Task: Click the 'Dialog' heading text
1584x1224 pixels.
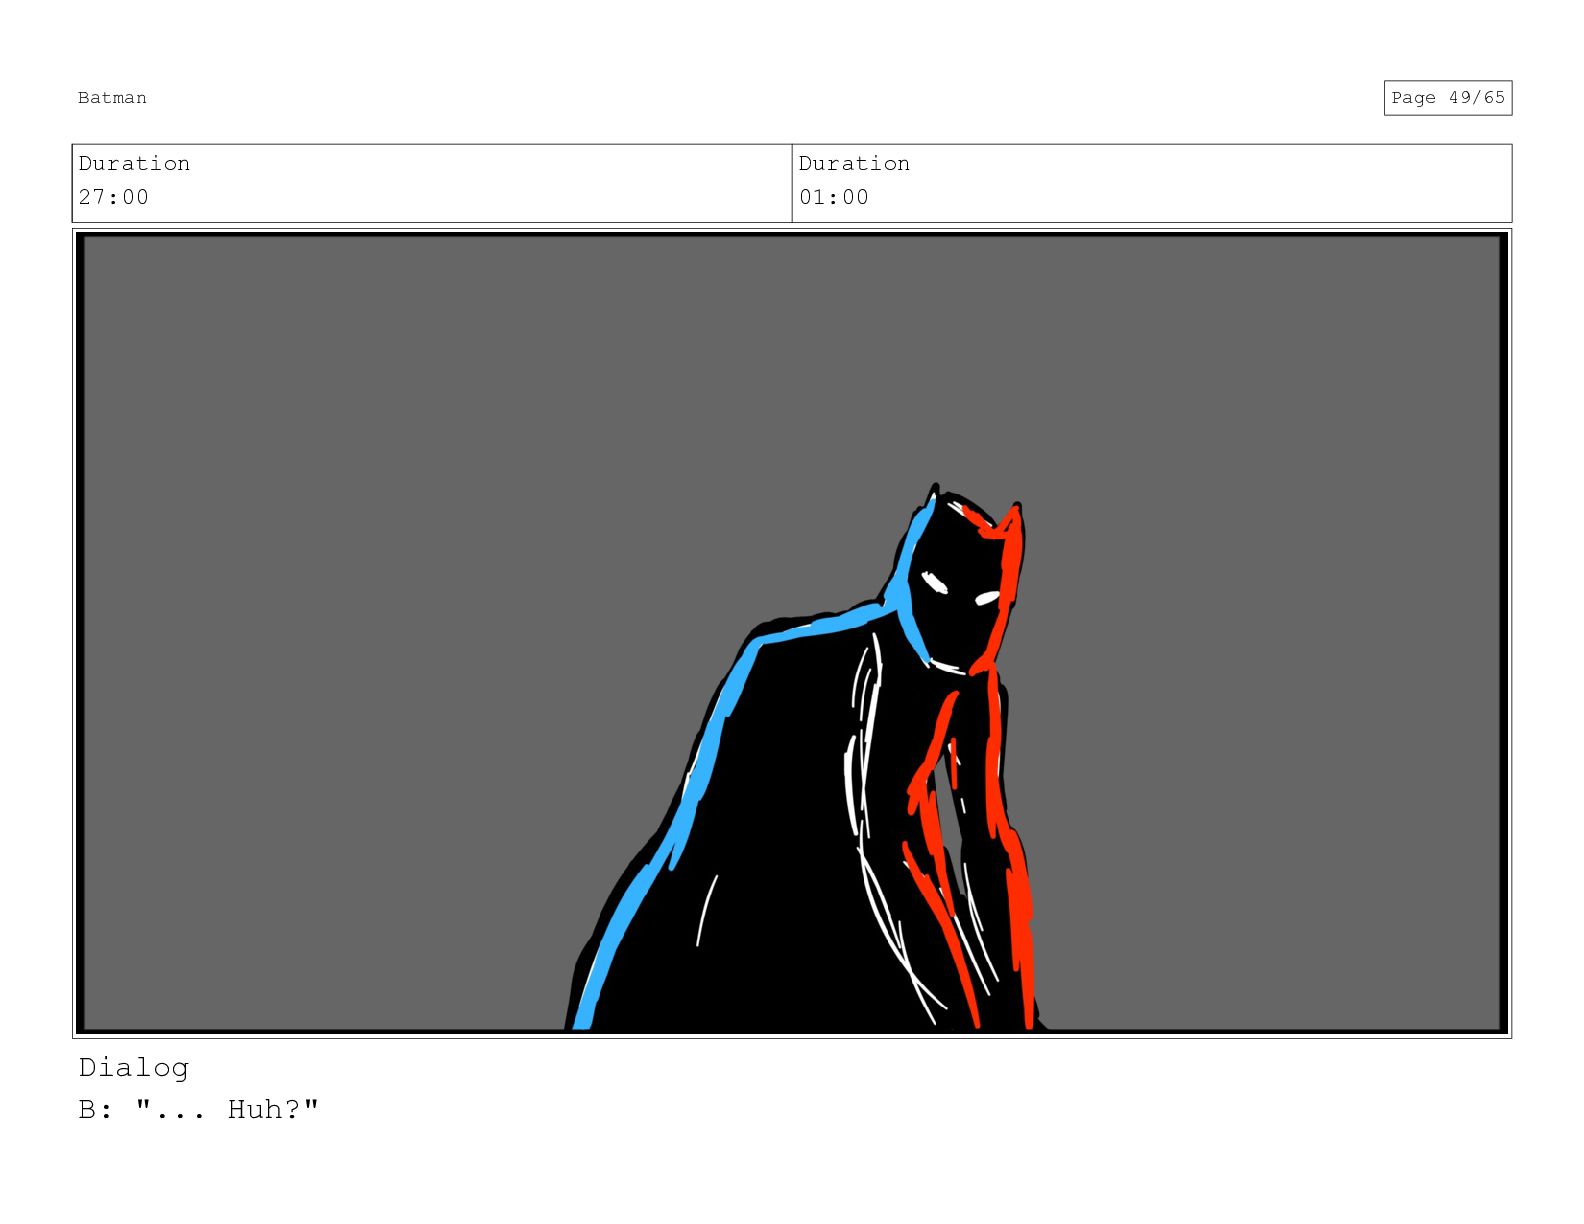Action: point(134,1068)
